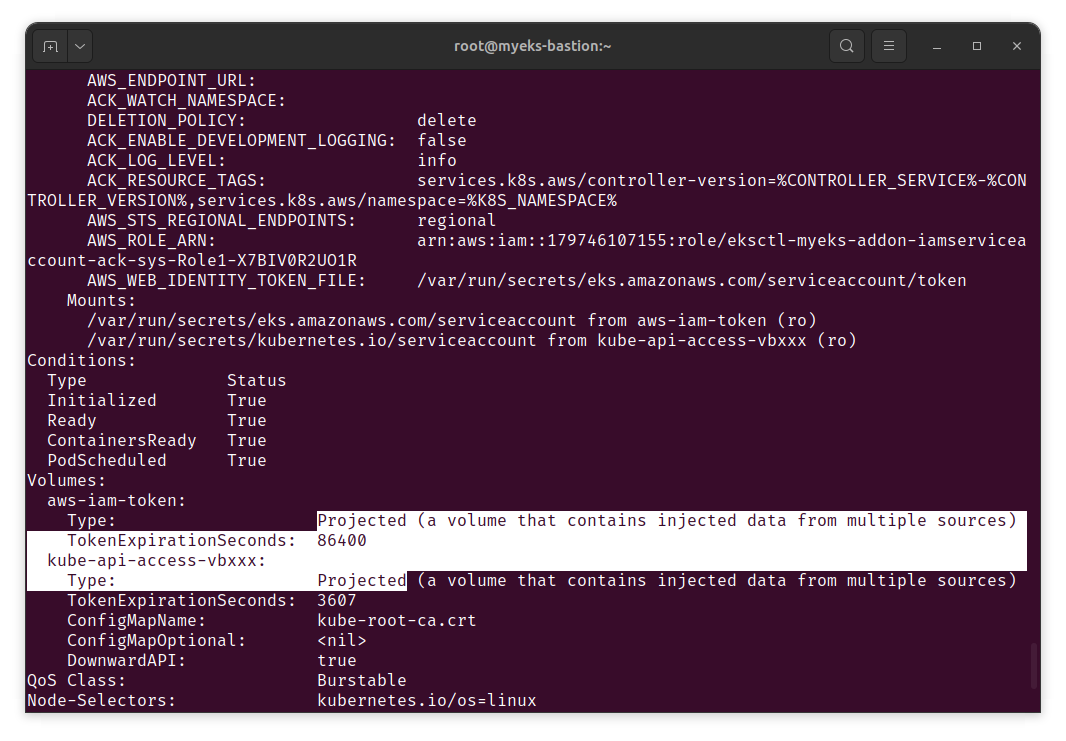The width and height of the screenshot is (1066, 741).
Task: Click the TokenExpirationSeconds label beside 86400
Action: [182, 540]
